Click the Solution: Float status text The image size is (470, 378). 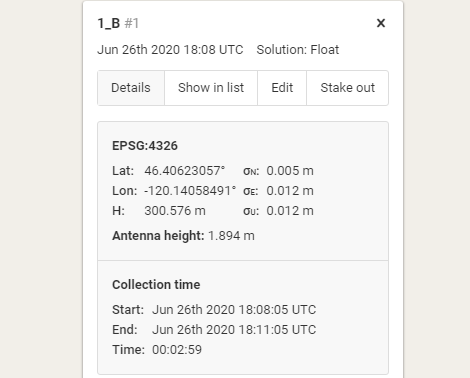[298, 50]
